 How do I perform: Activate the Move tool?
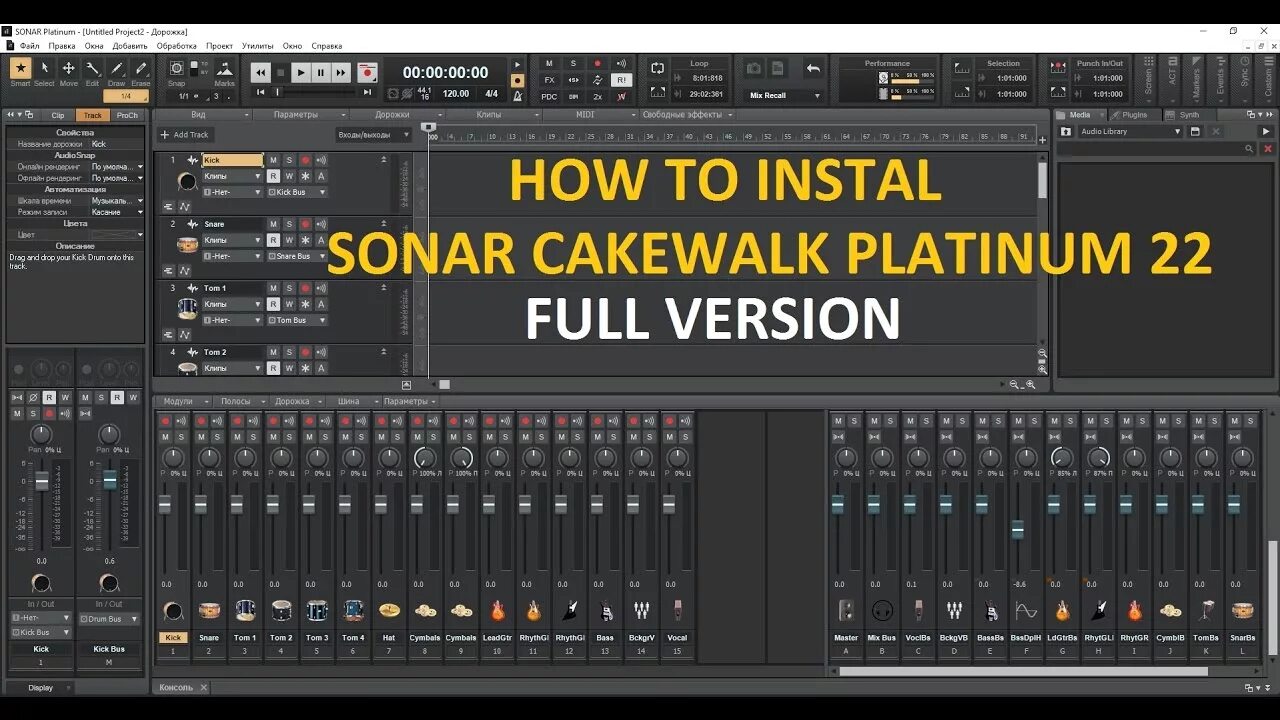tap(68, 69)
